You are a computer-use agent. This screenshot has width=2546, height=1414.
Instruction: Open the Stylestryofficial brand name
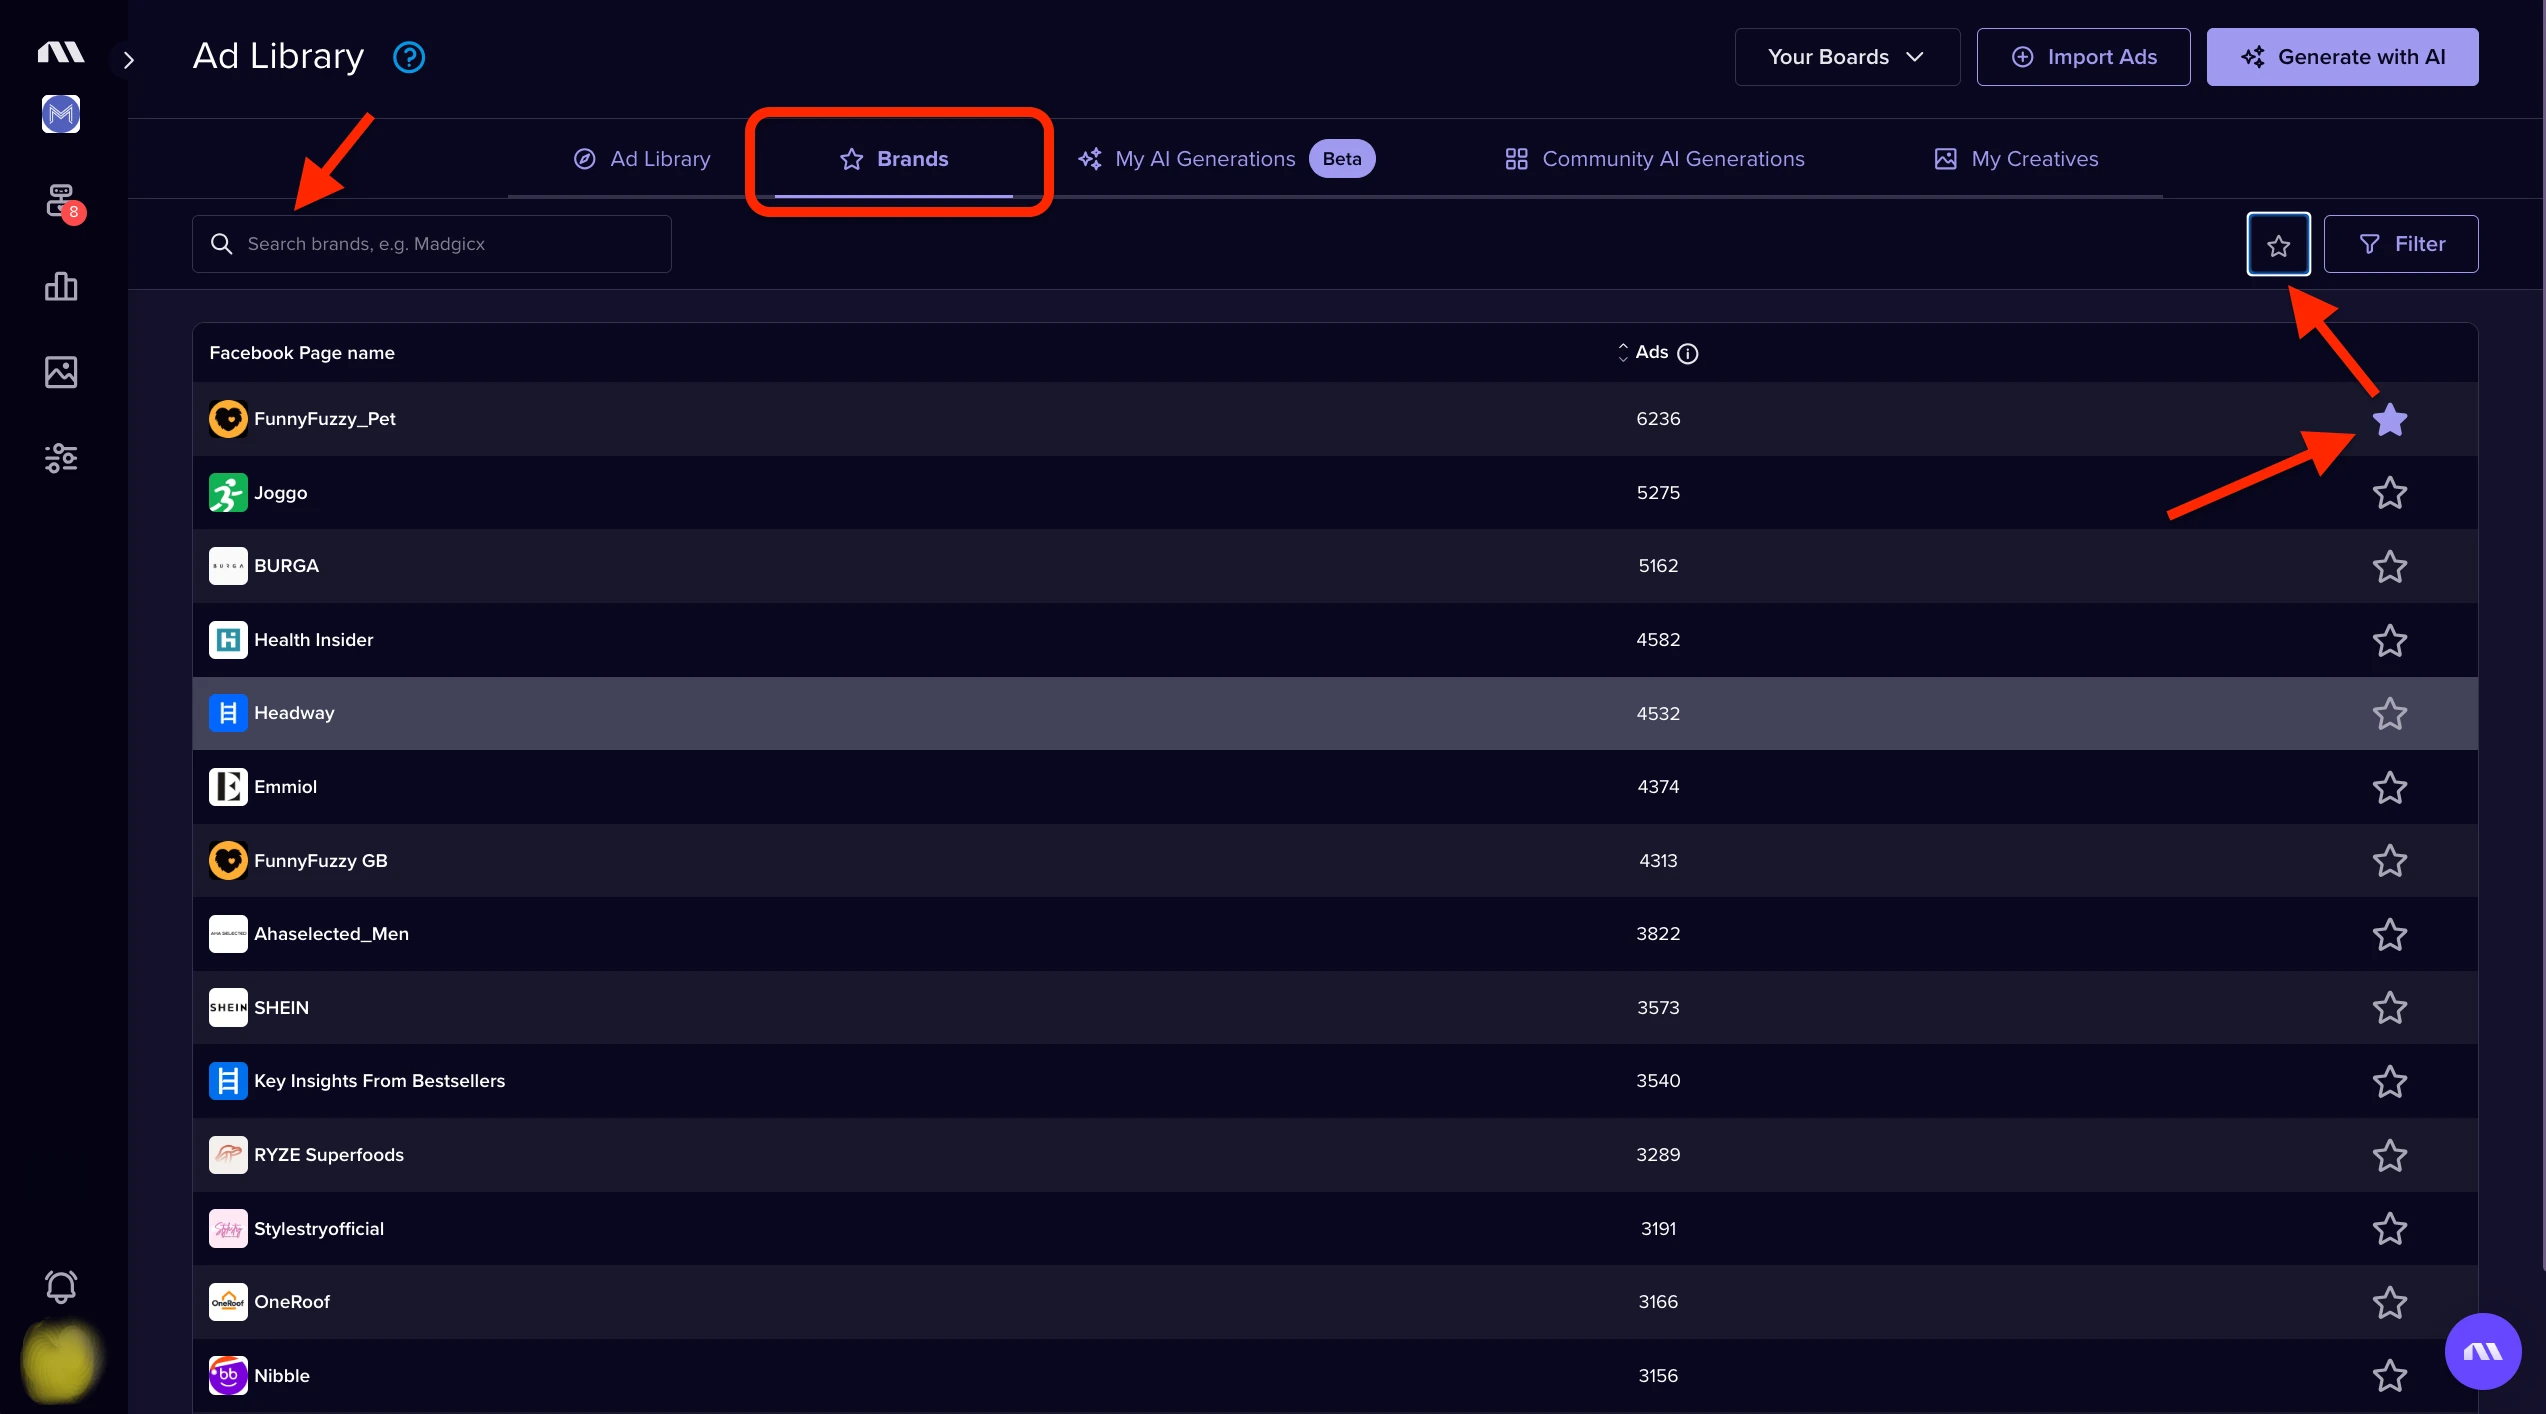click(319, 1229)
